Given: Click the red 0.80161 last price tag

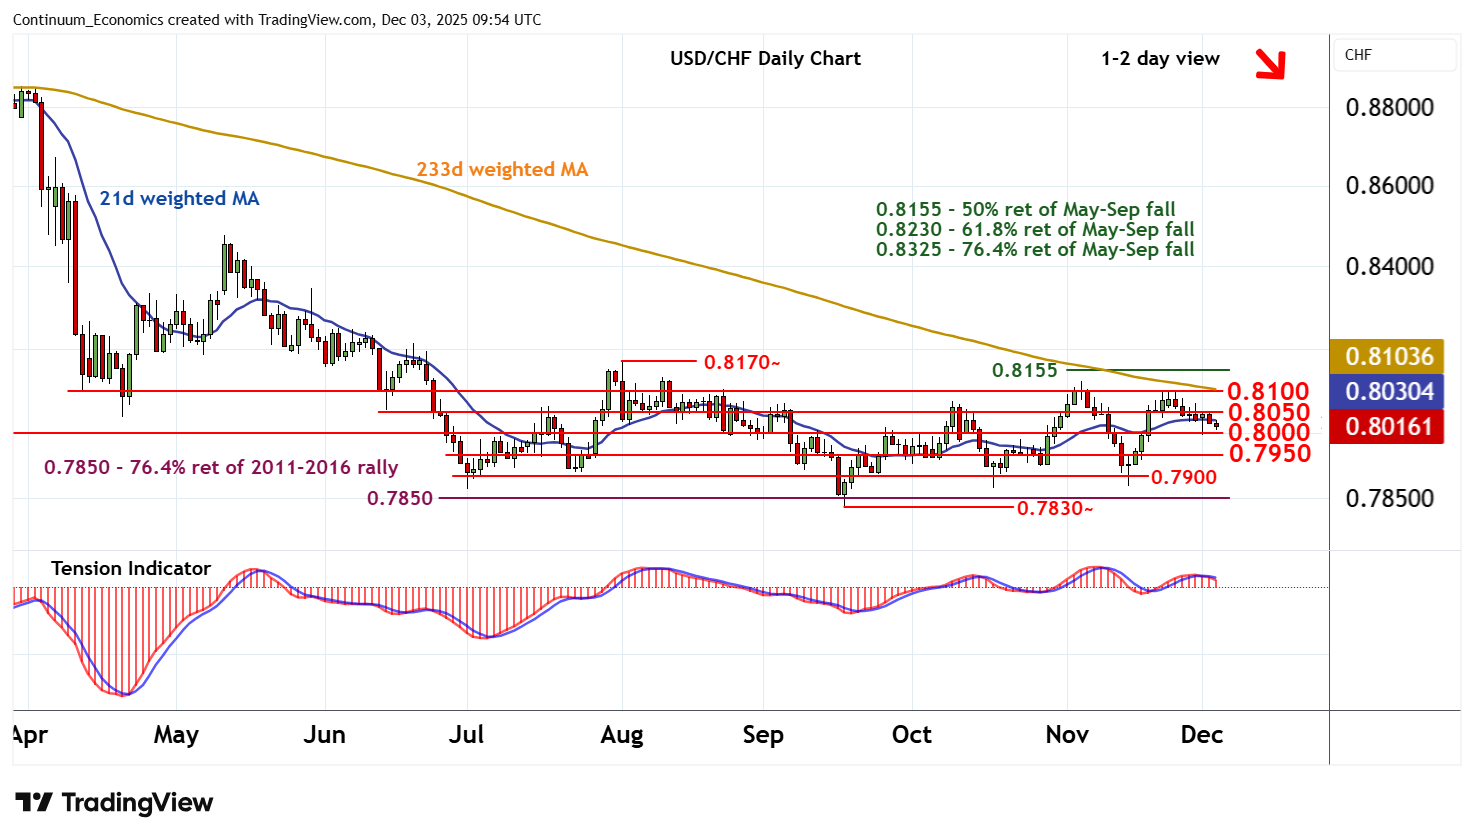Looking at the screenshot, I should pyautogui.click(x=1388, y=427).
